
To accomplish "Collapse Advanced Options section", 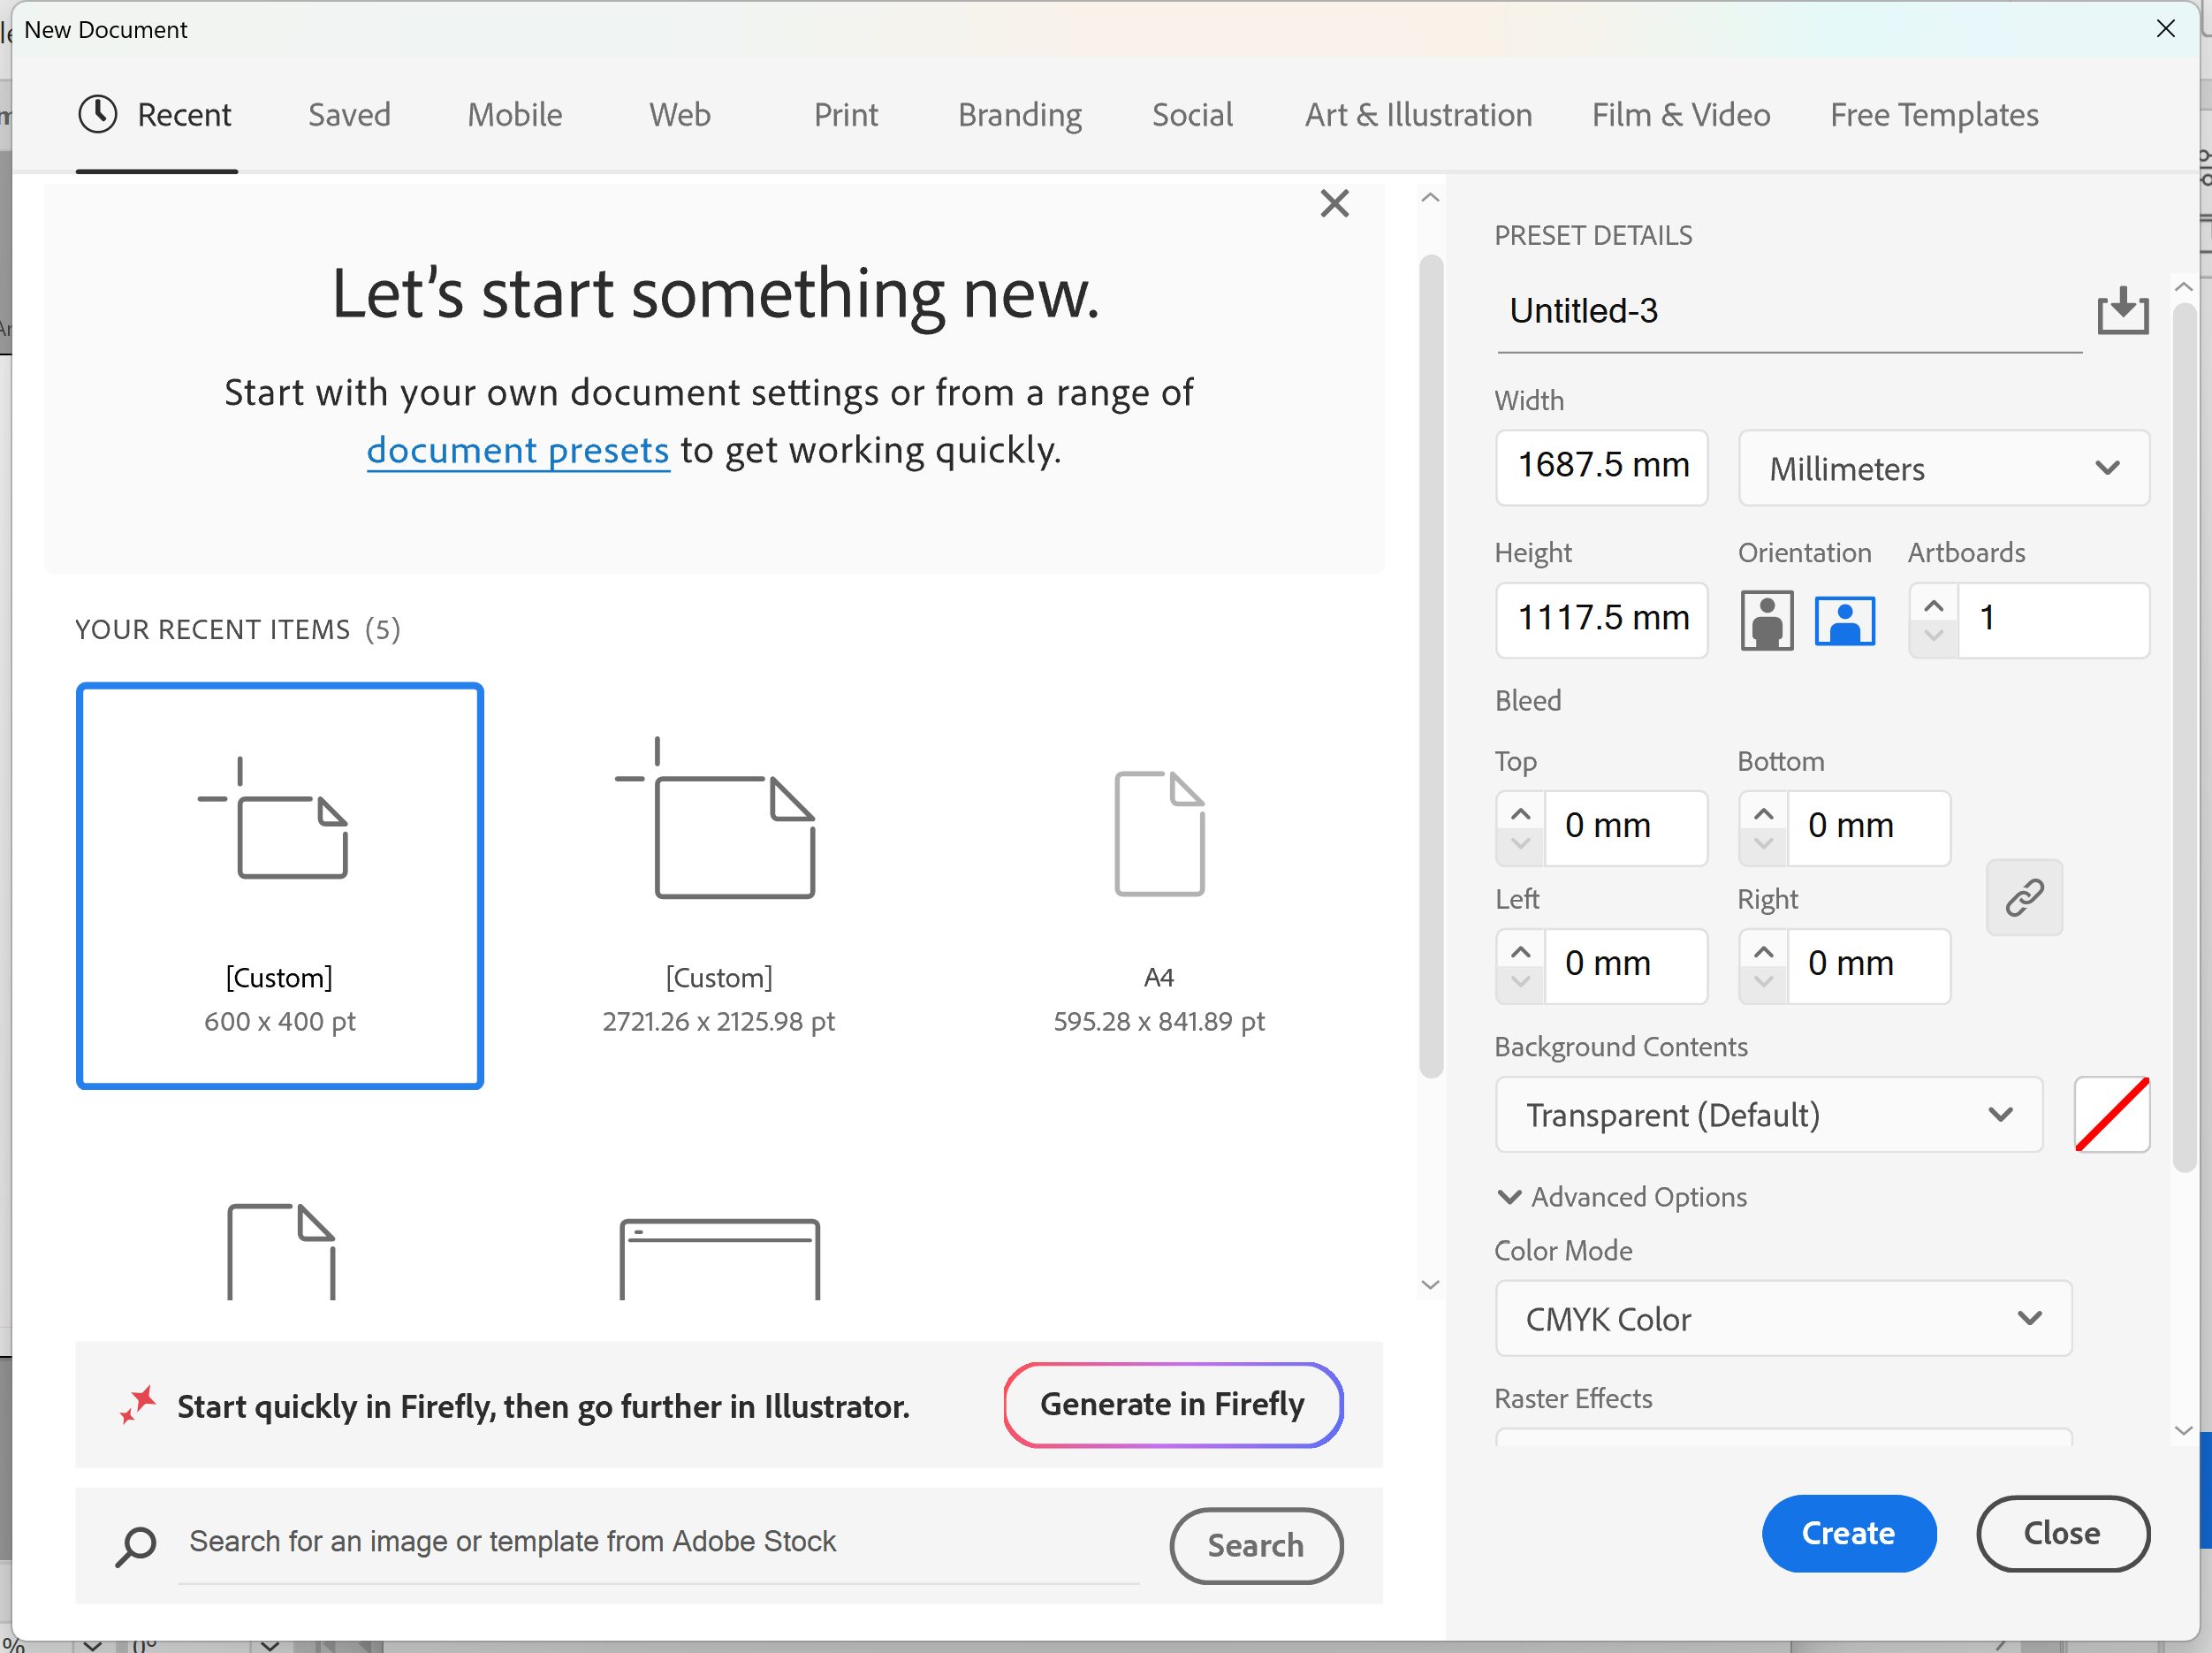I will coord(1620,1197).
